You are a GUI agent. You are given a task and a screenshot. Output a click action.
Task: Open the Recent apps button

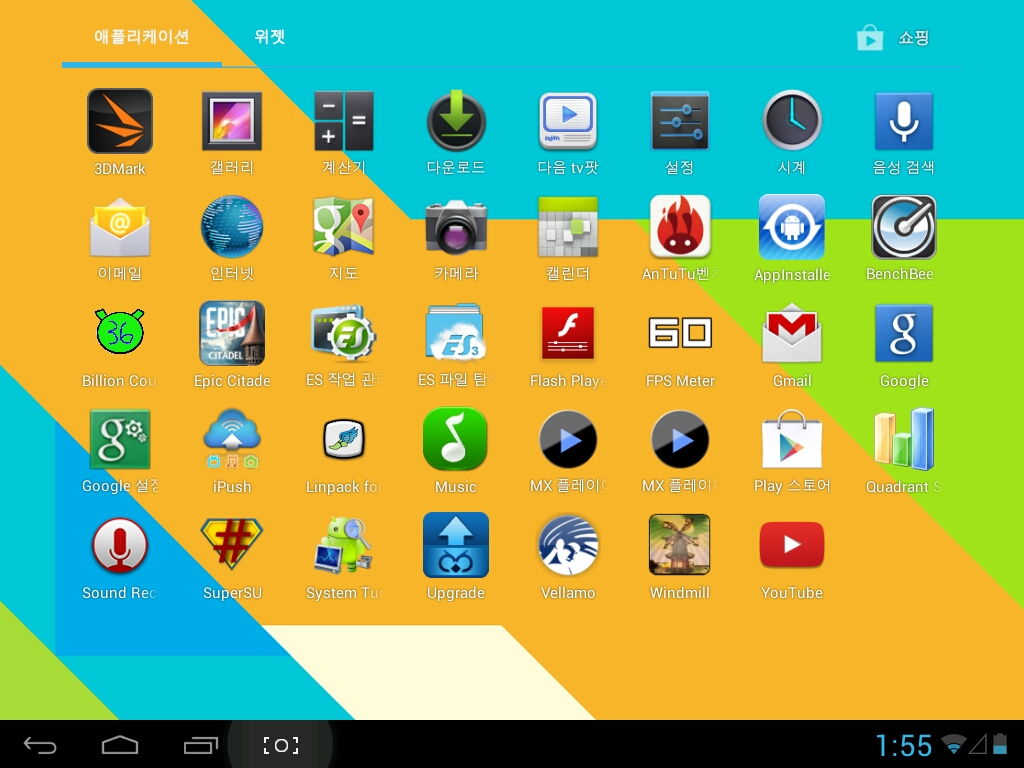pos(200,745)
